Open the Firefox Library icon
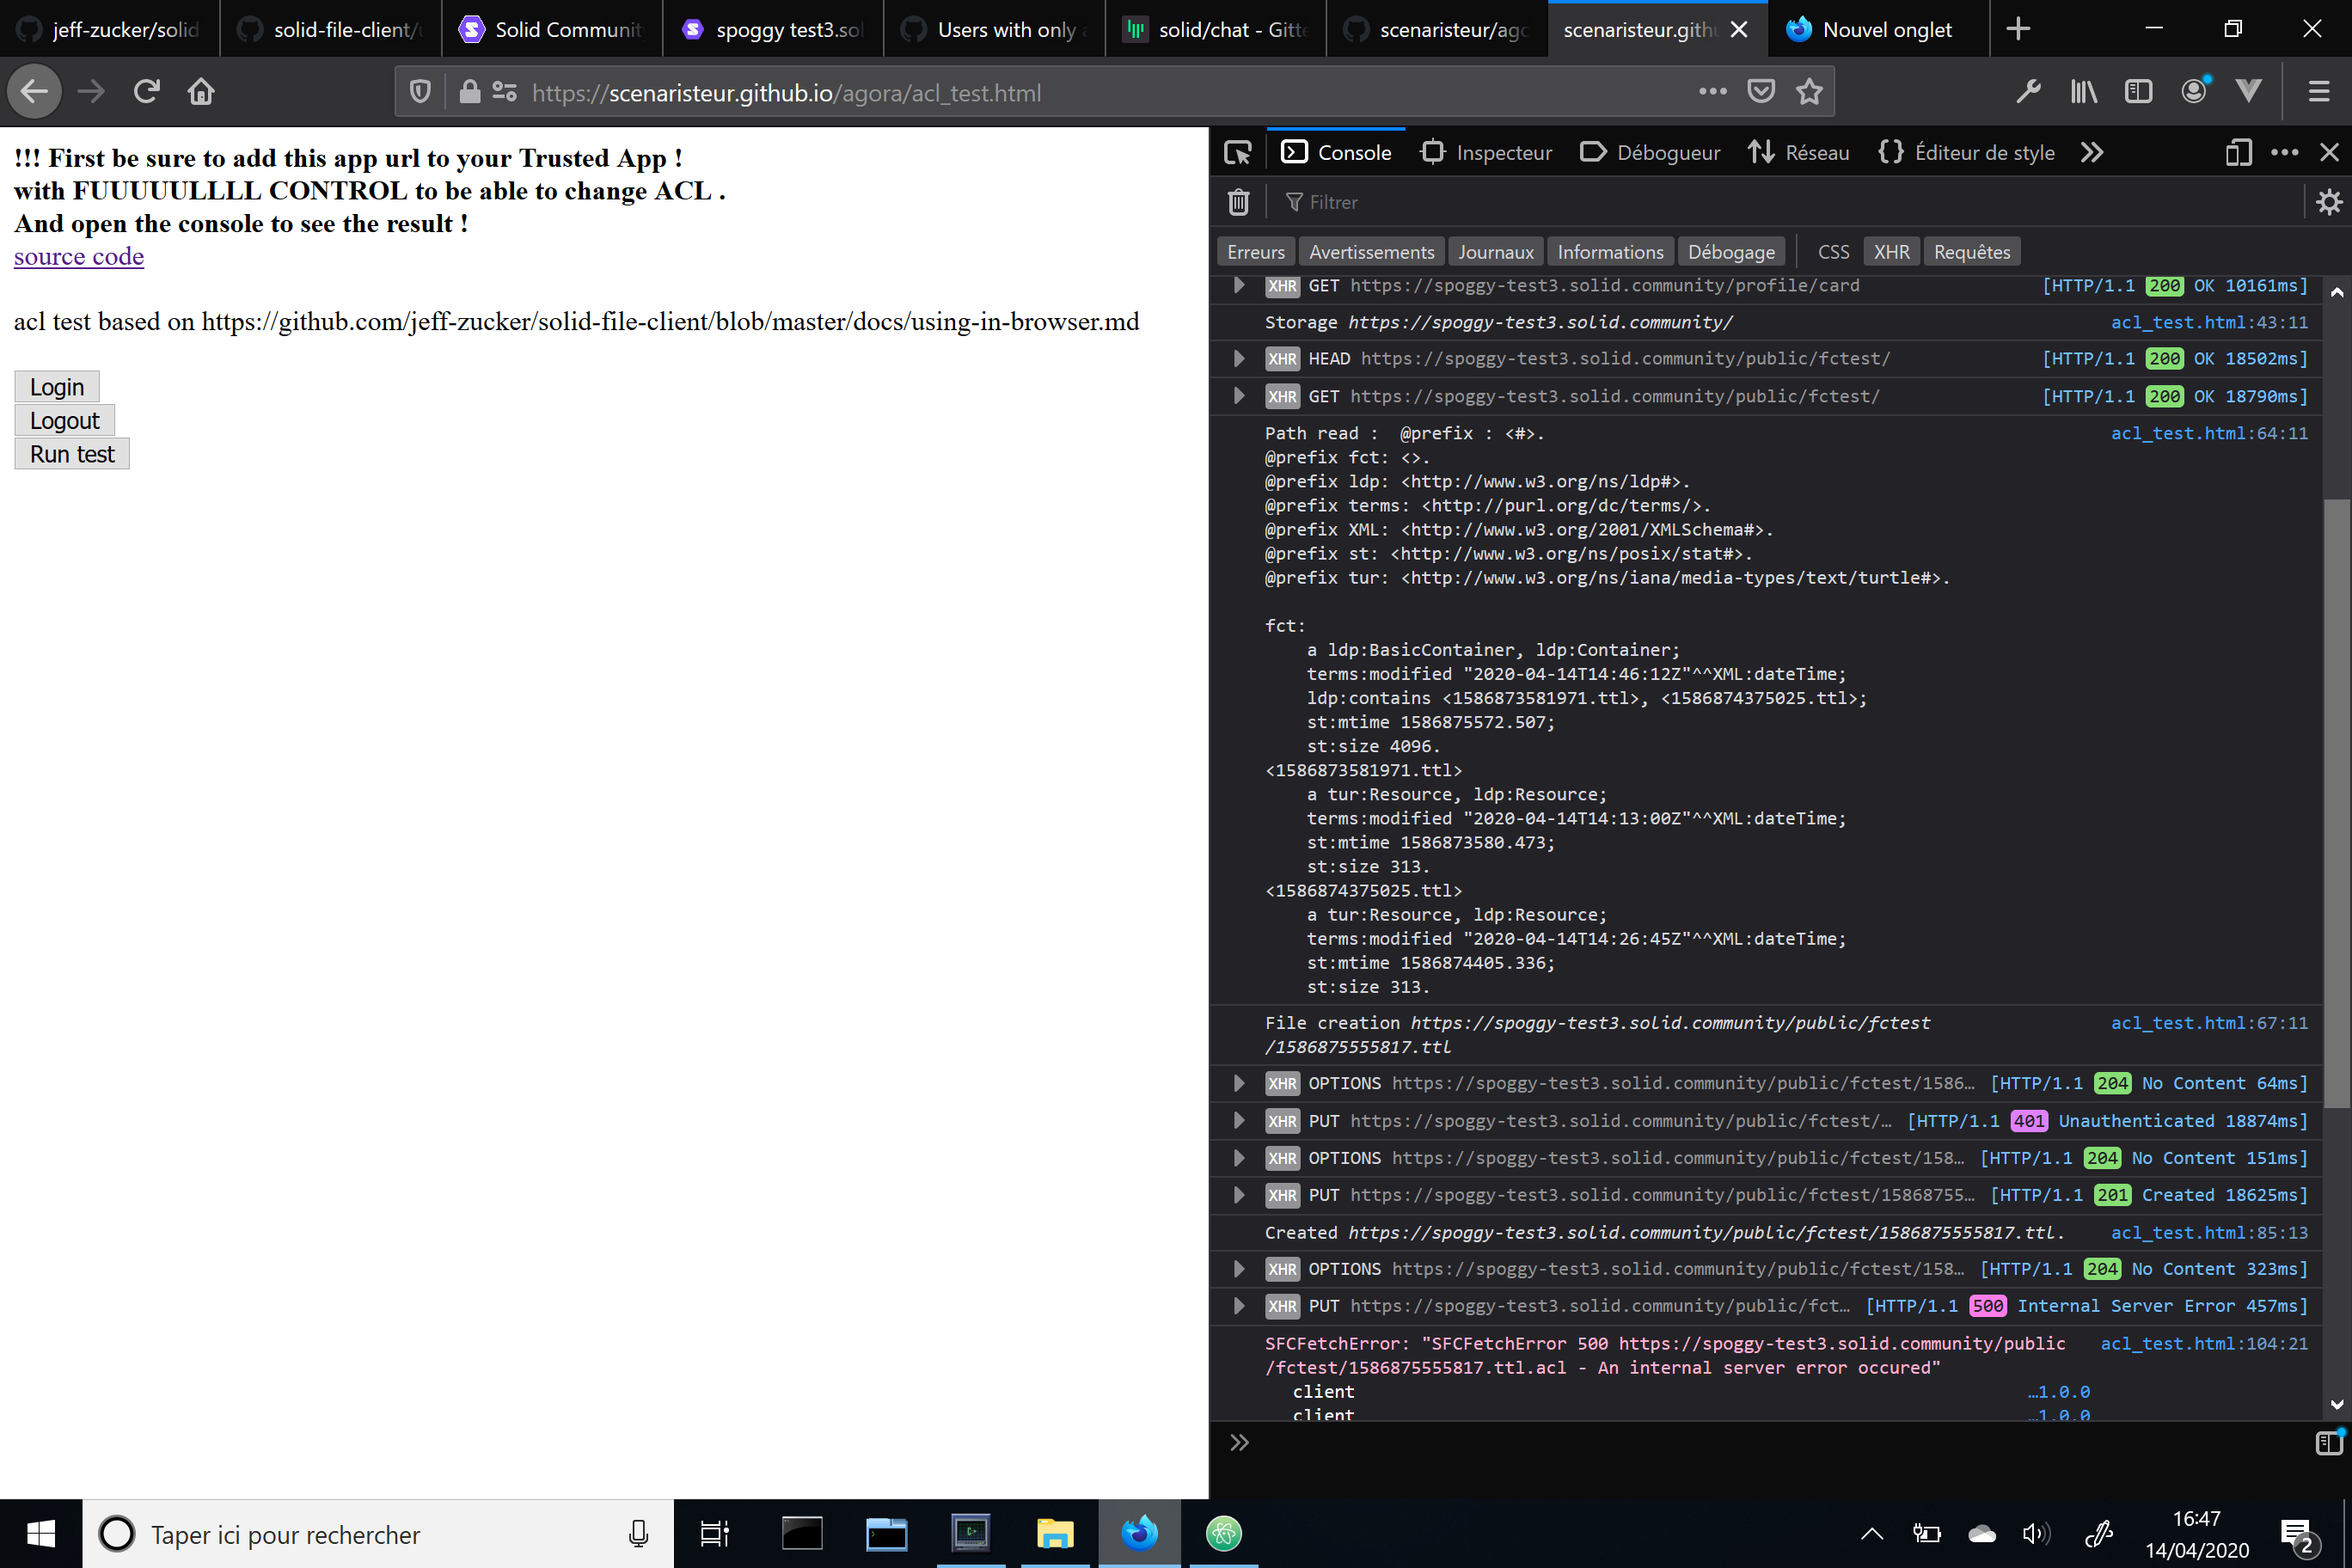The image size is (2352, 1568). point(2083,91)
